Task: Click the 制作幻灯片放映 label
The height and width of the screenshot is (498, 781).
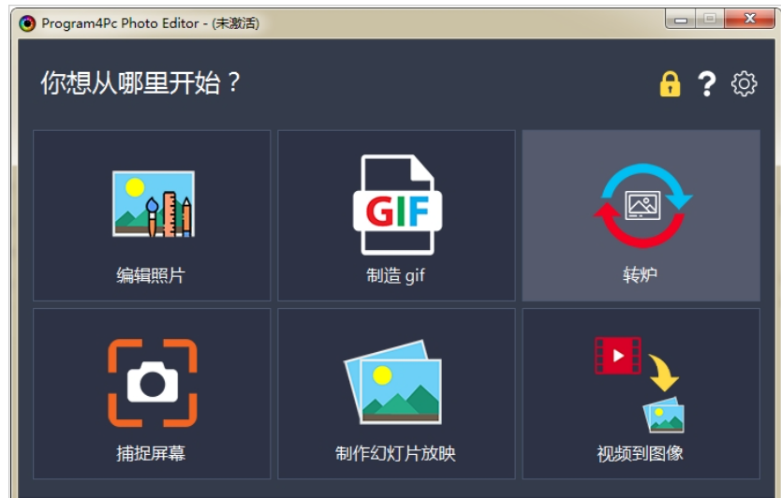Action: 395,453
